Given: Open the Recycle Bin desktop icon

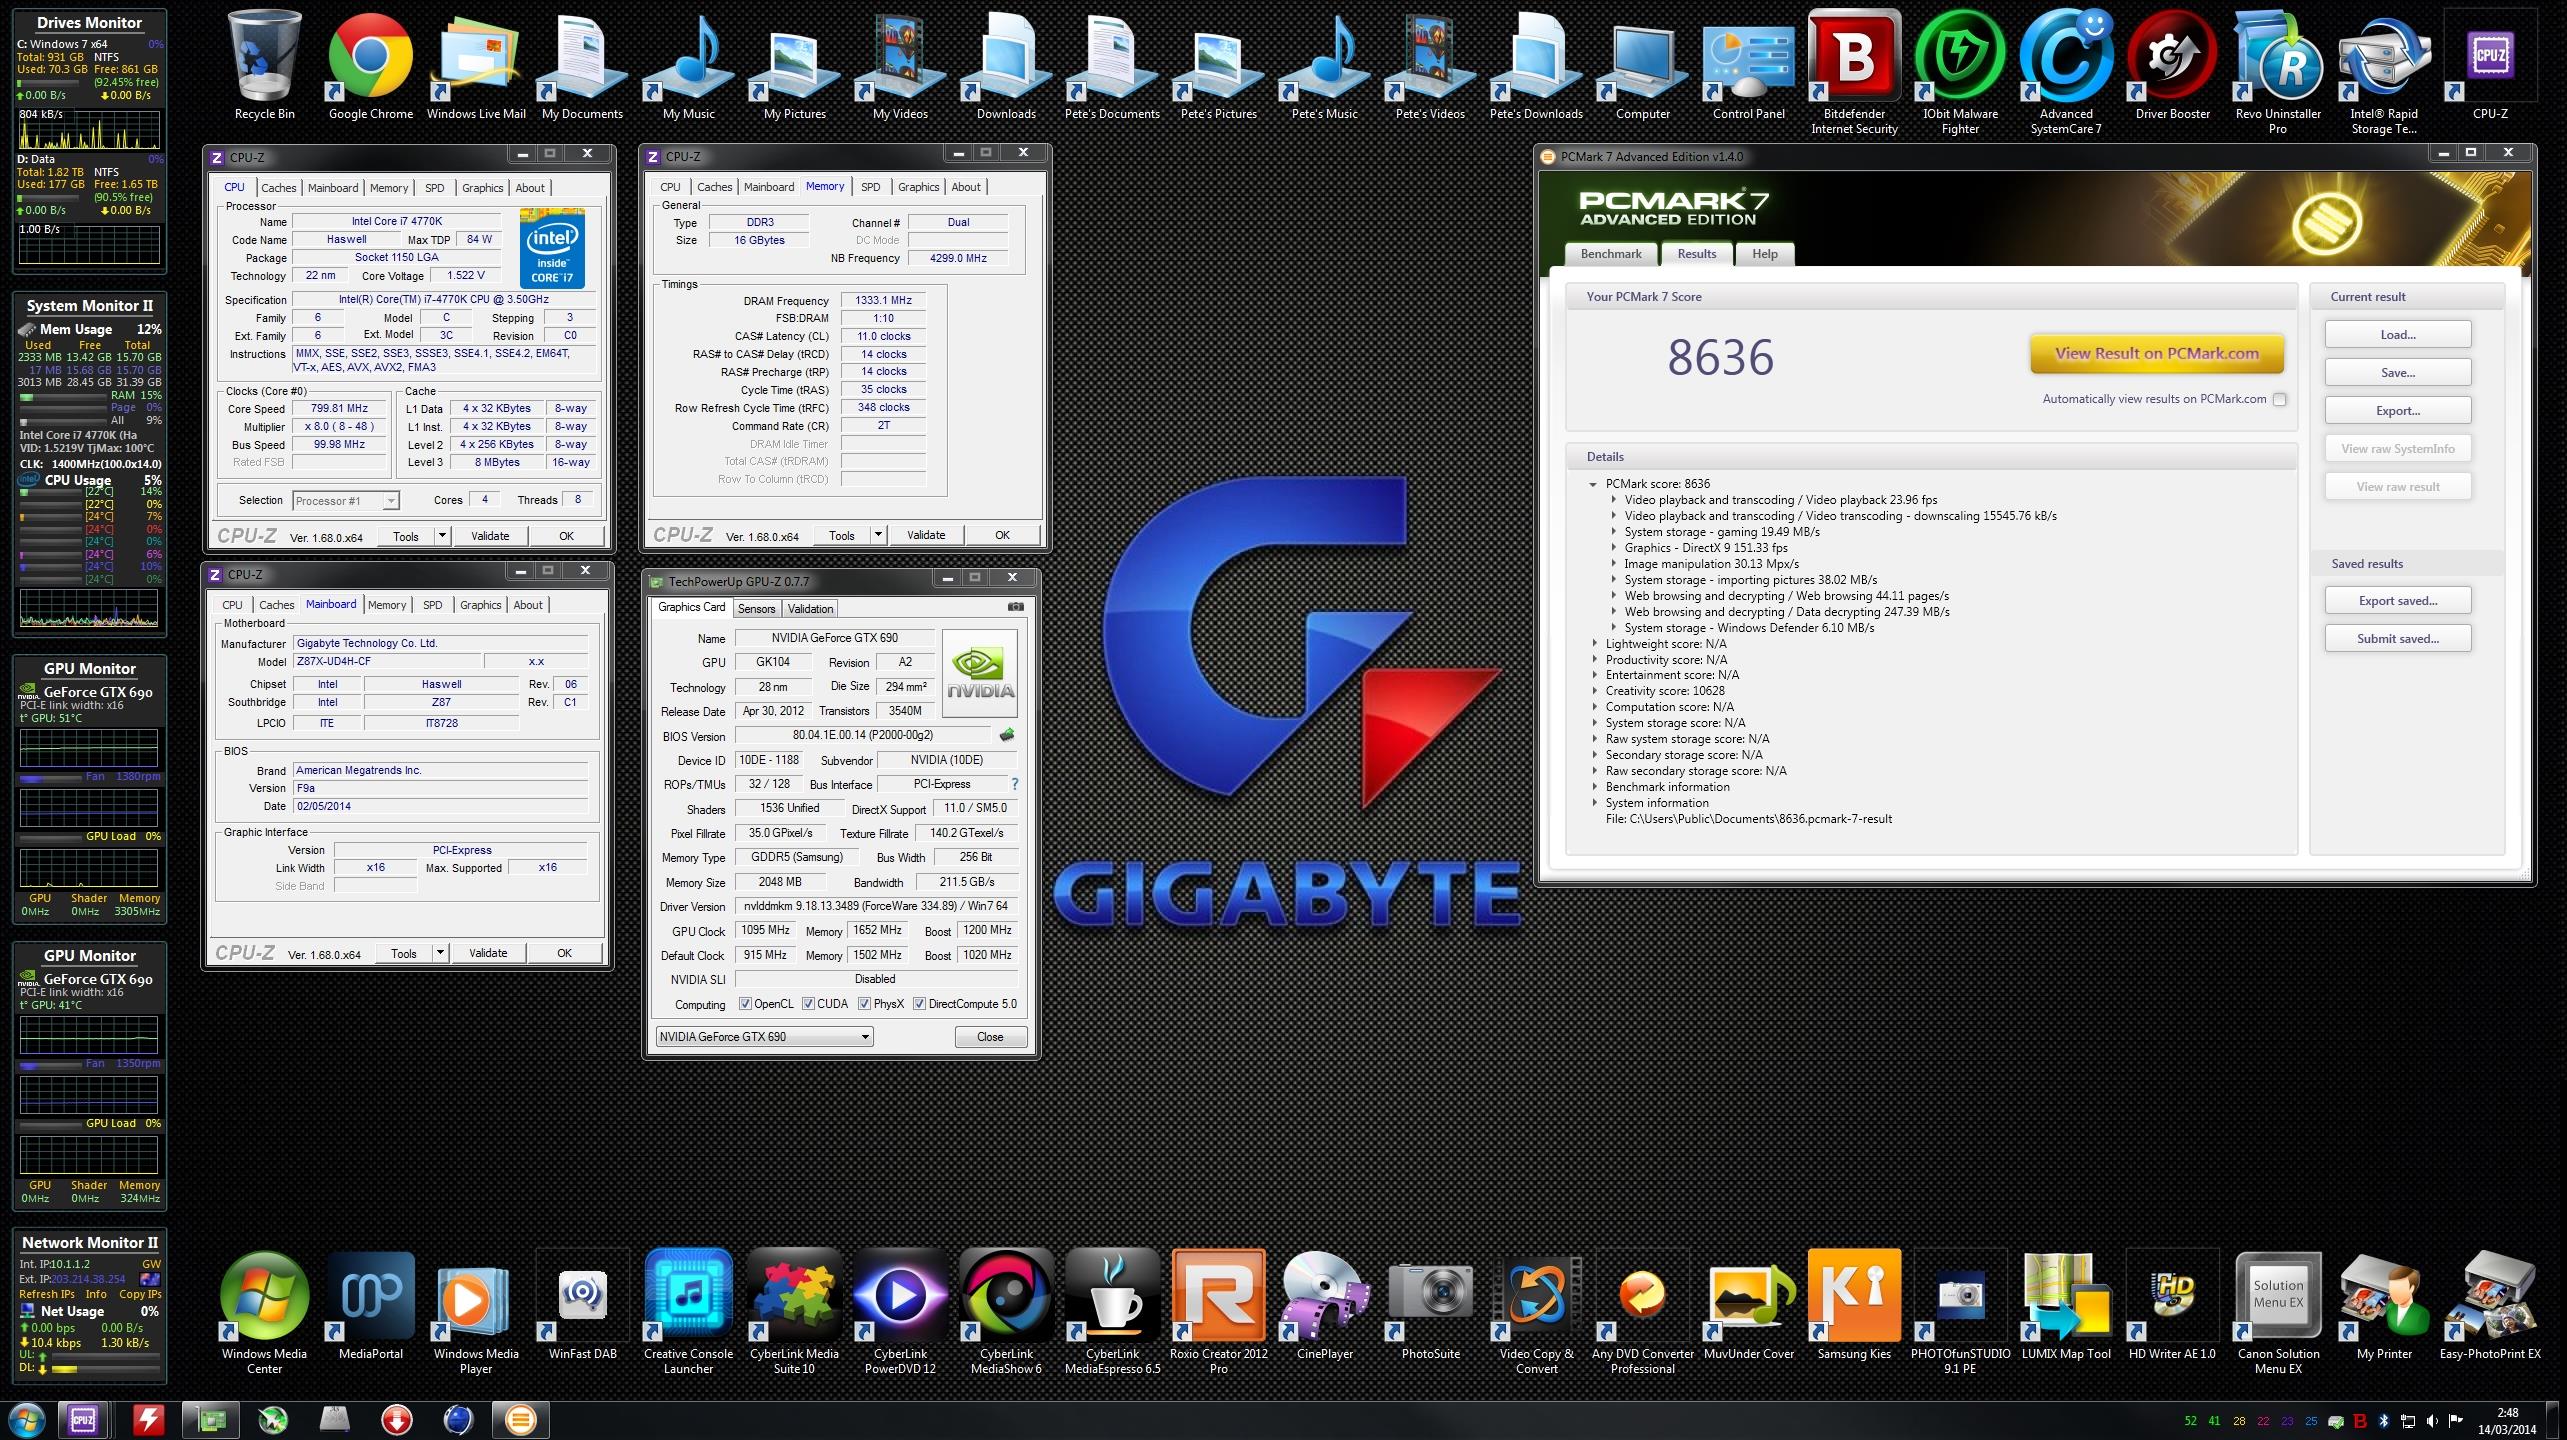Looking at the screenshot, I should (265, 65).
